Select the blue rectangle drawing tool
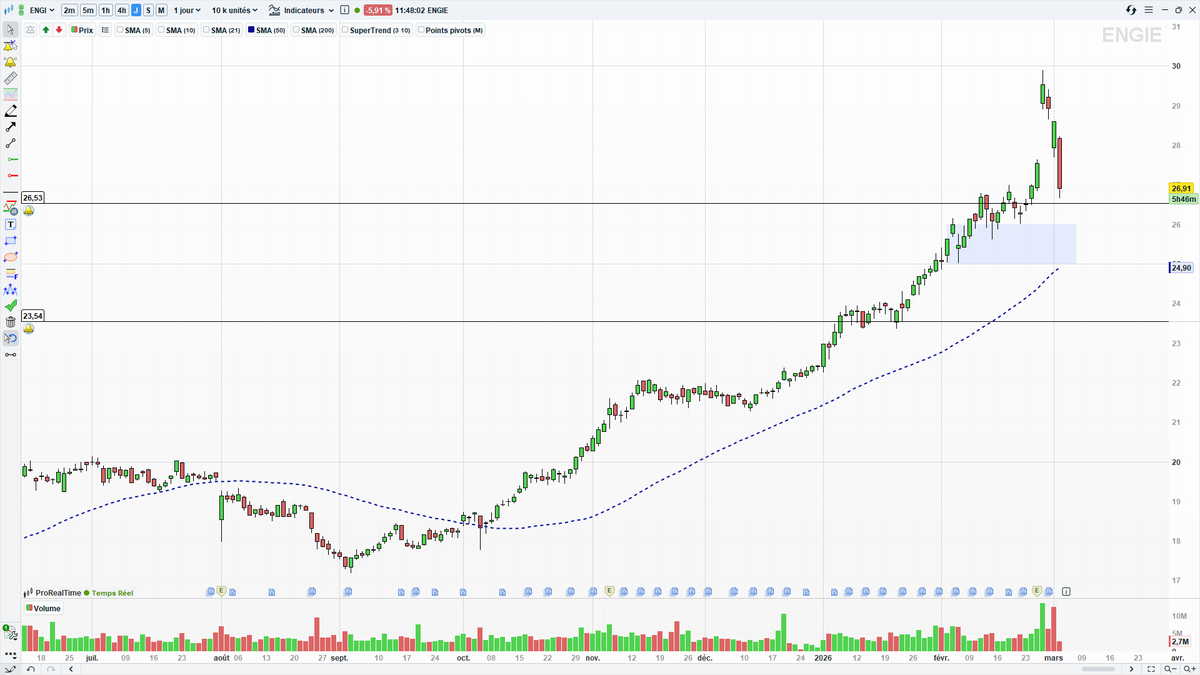 [11, 241]
